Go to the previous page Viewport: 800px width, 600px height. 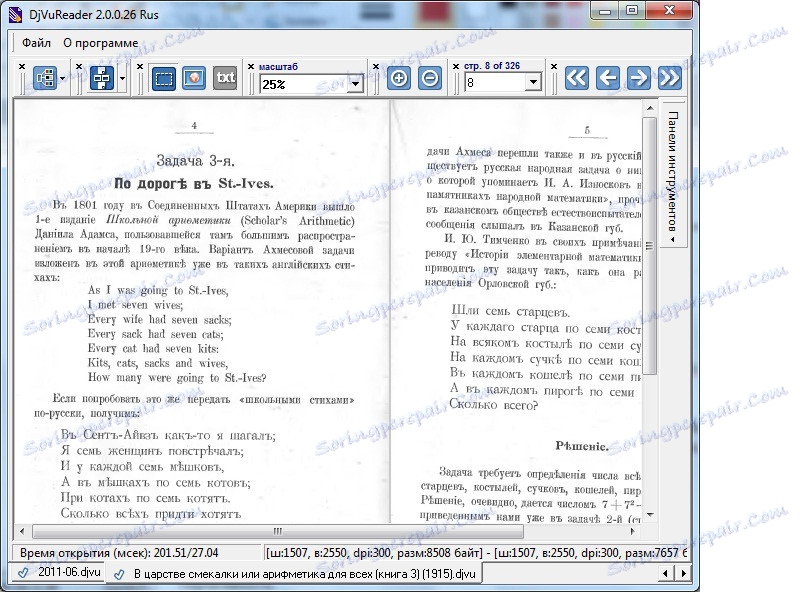(608, 78)
